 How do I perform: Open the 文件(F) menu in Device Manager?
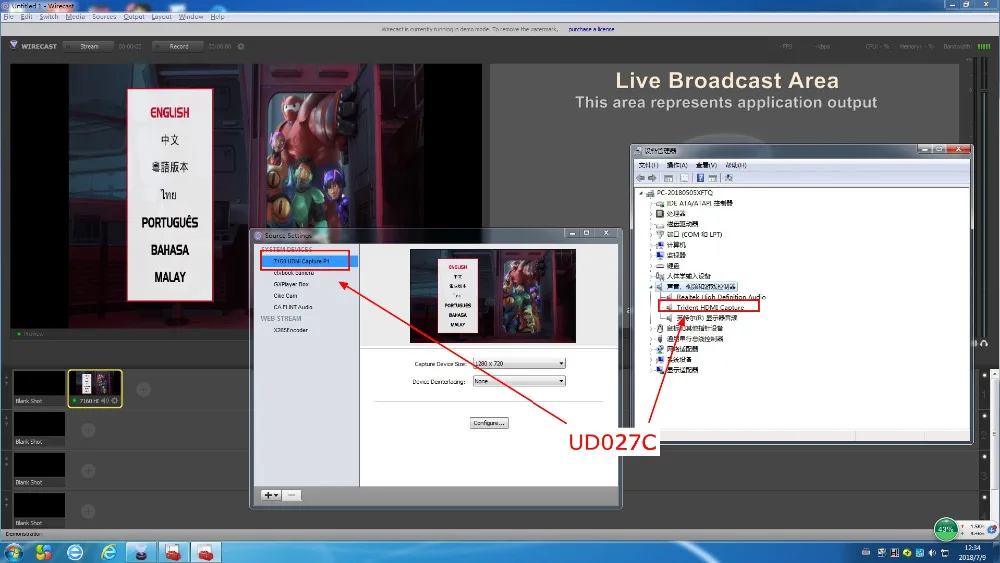[x=649, y=165]
